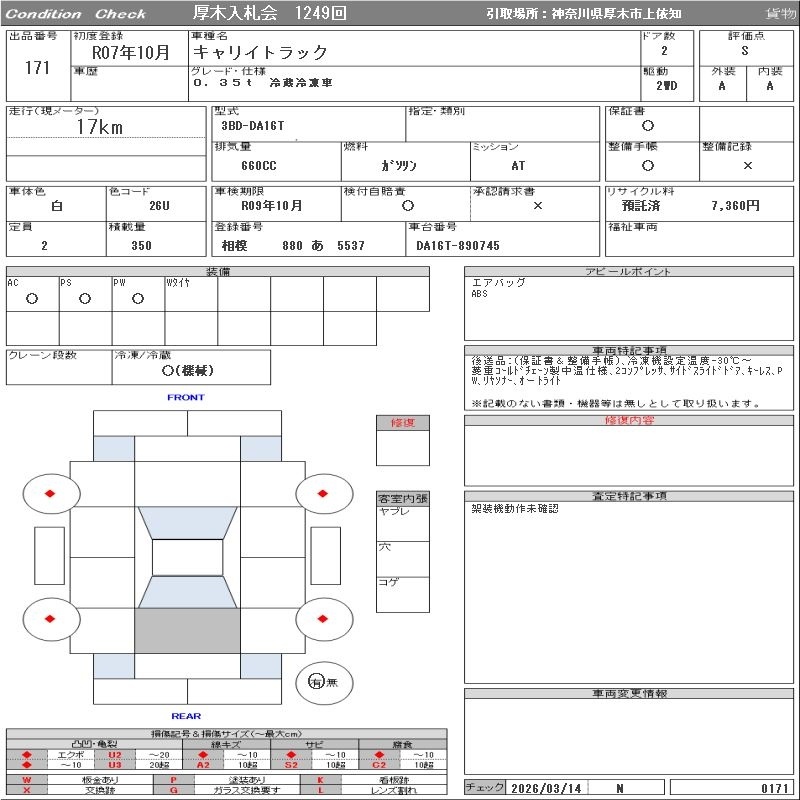Click the 整備記録 cross mark

point(747,166)
